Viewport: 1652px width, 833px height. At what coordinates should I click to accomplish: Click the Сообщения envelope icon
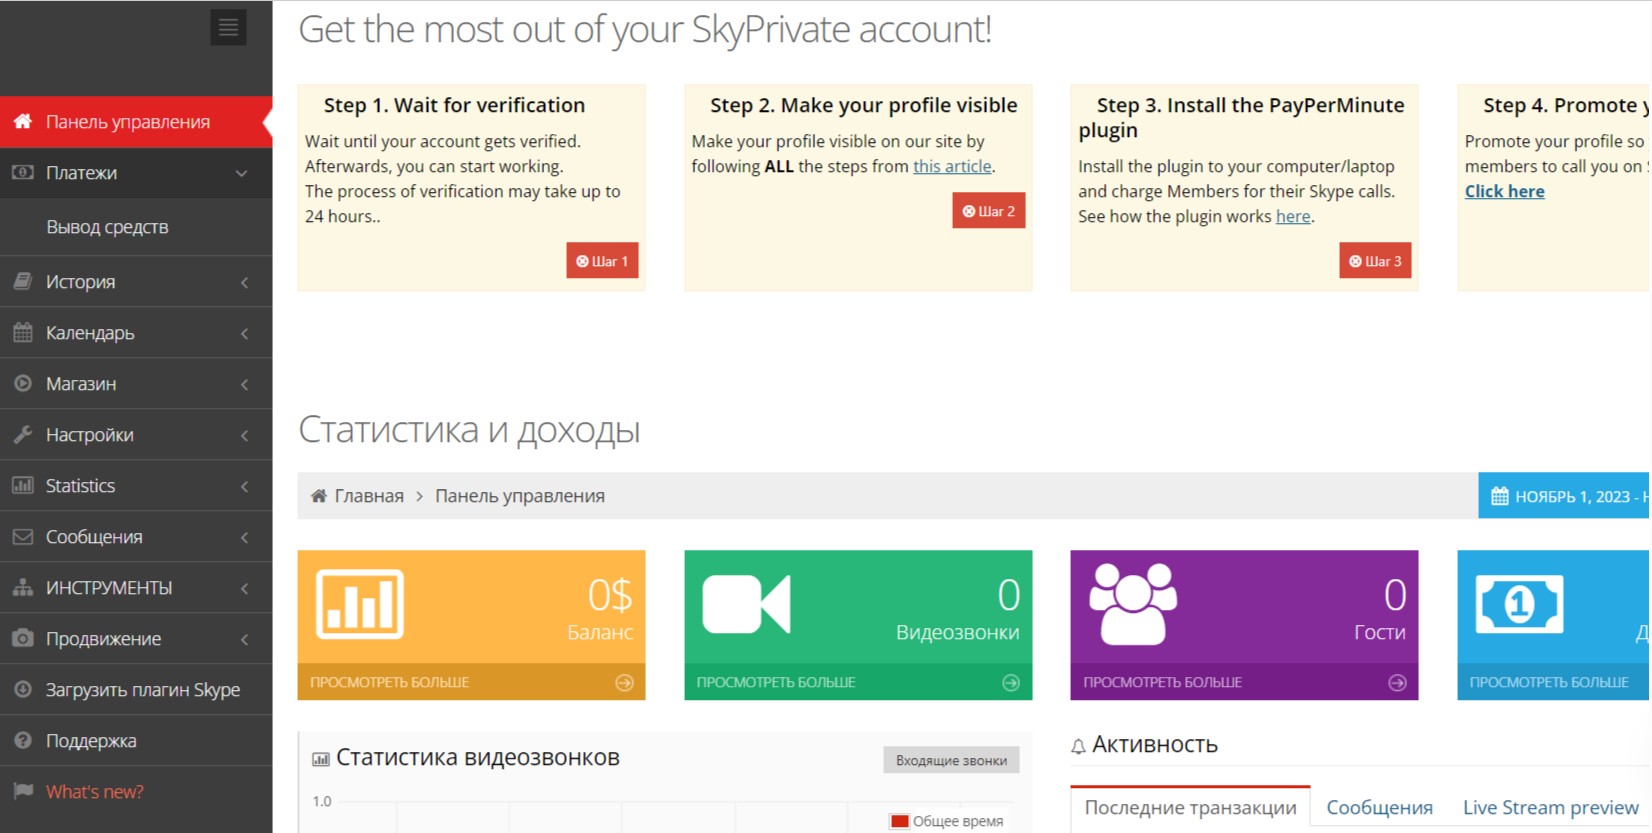tap(23, 536)
